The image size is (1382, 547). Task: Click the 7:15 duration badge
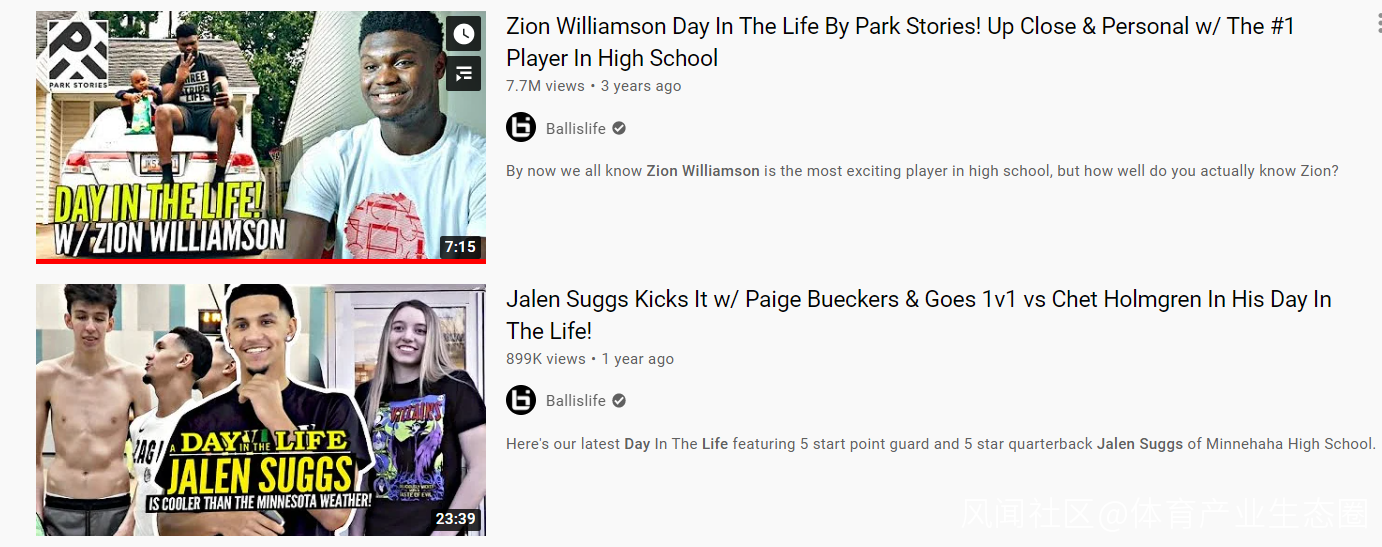click(x=460, y=246)
